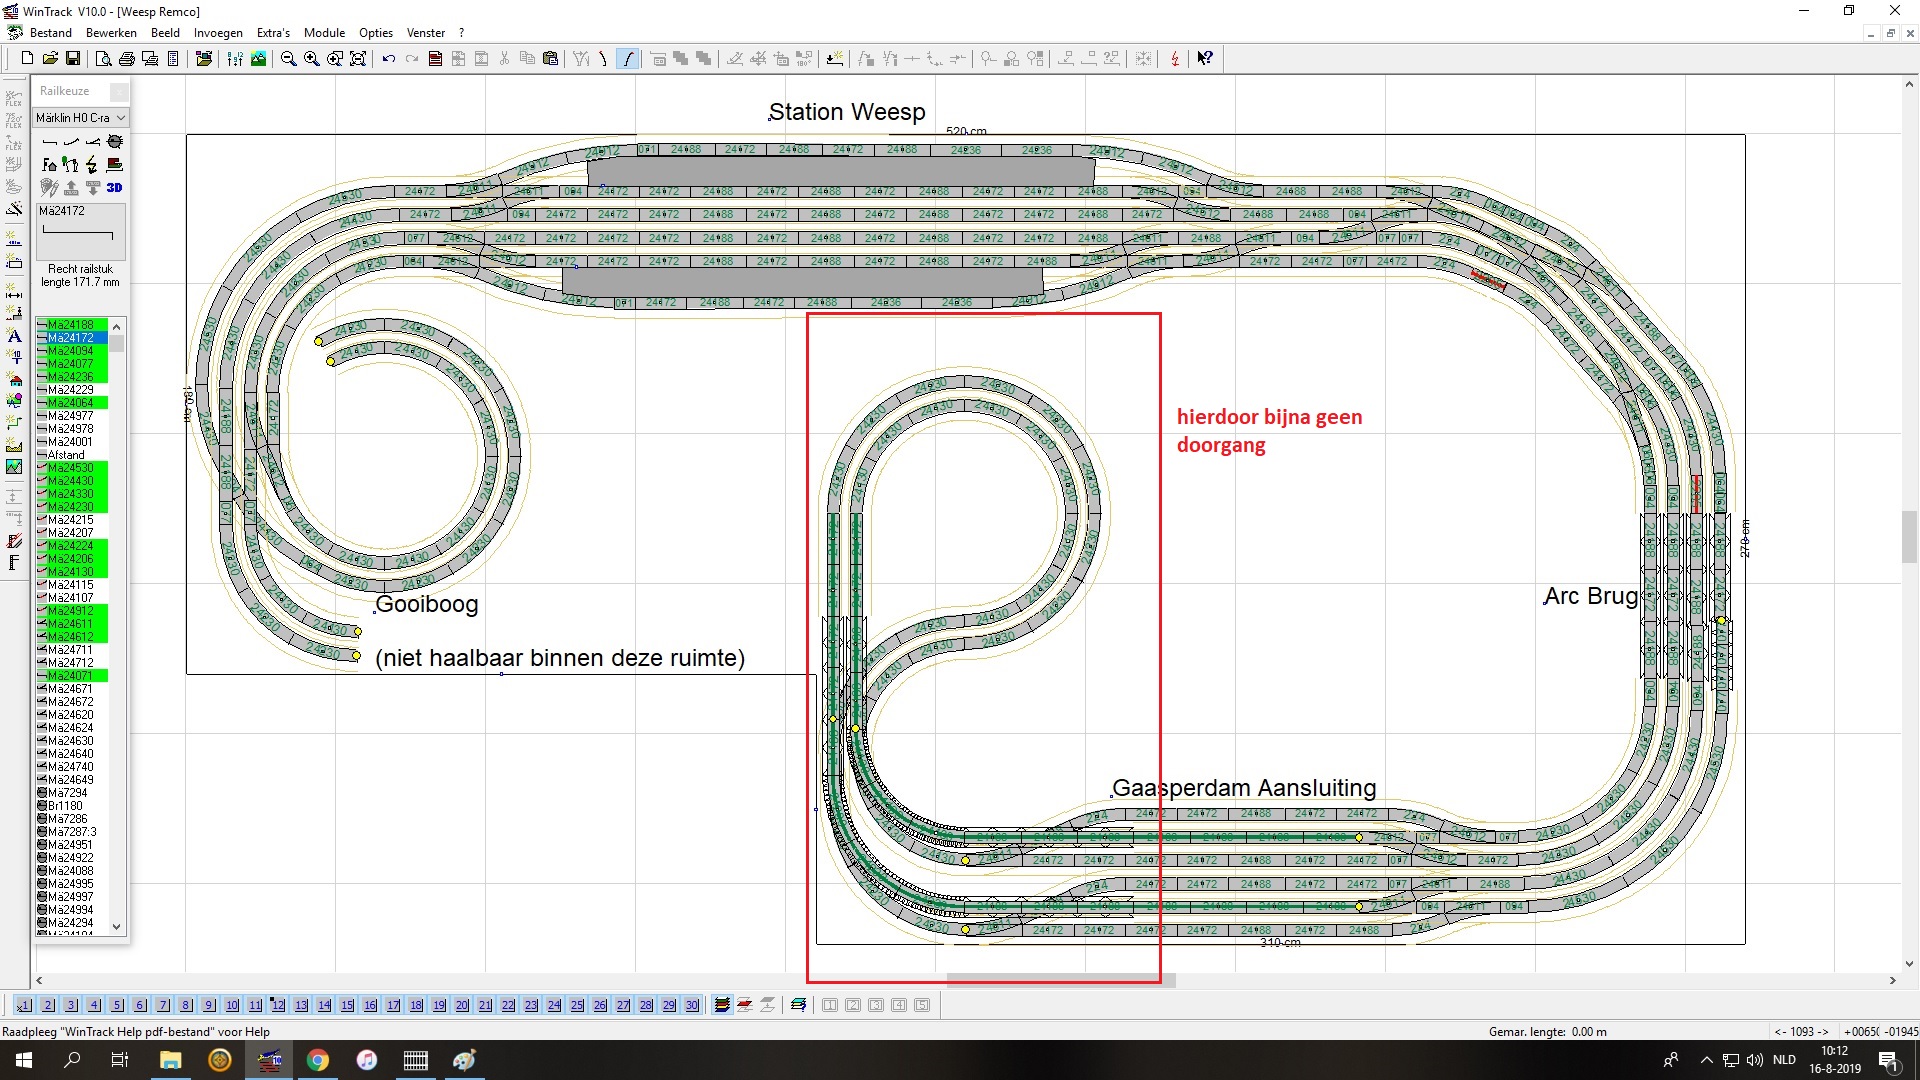Open the Venster menu
This screenshot has width=1920, height=1080.
click(x=426, y=33)
